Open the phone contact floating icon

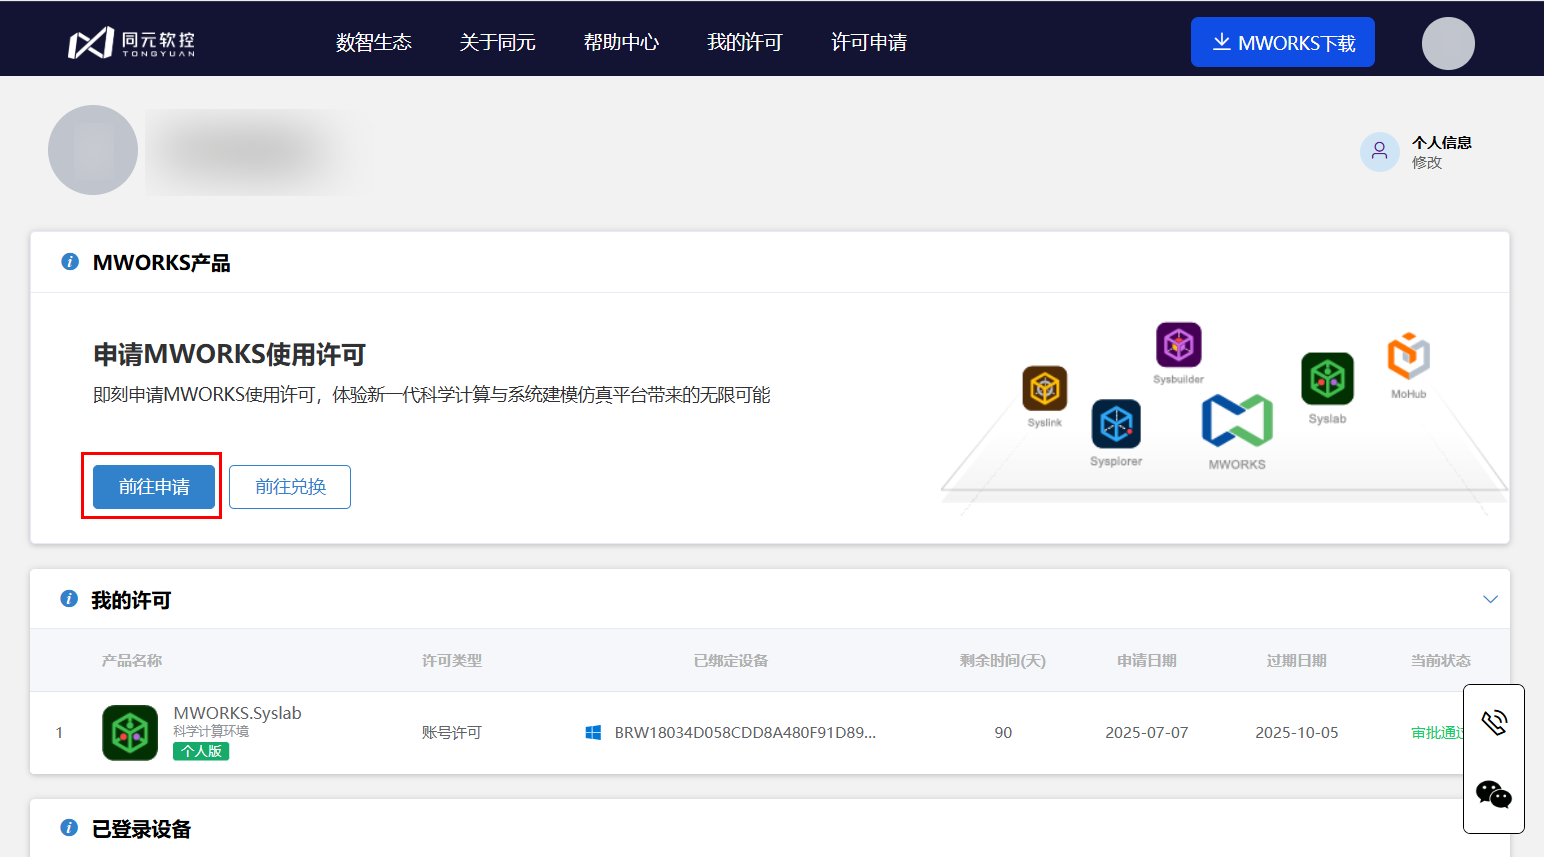click(1494, 722)
